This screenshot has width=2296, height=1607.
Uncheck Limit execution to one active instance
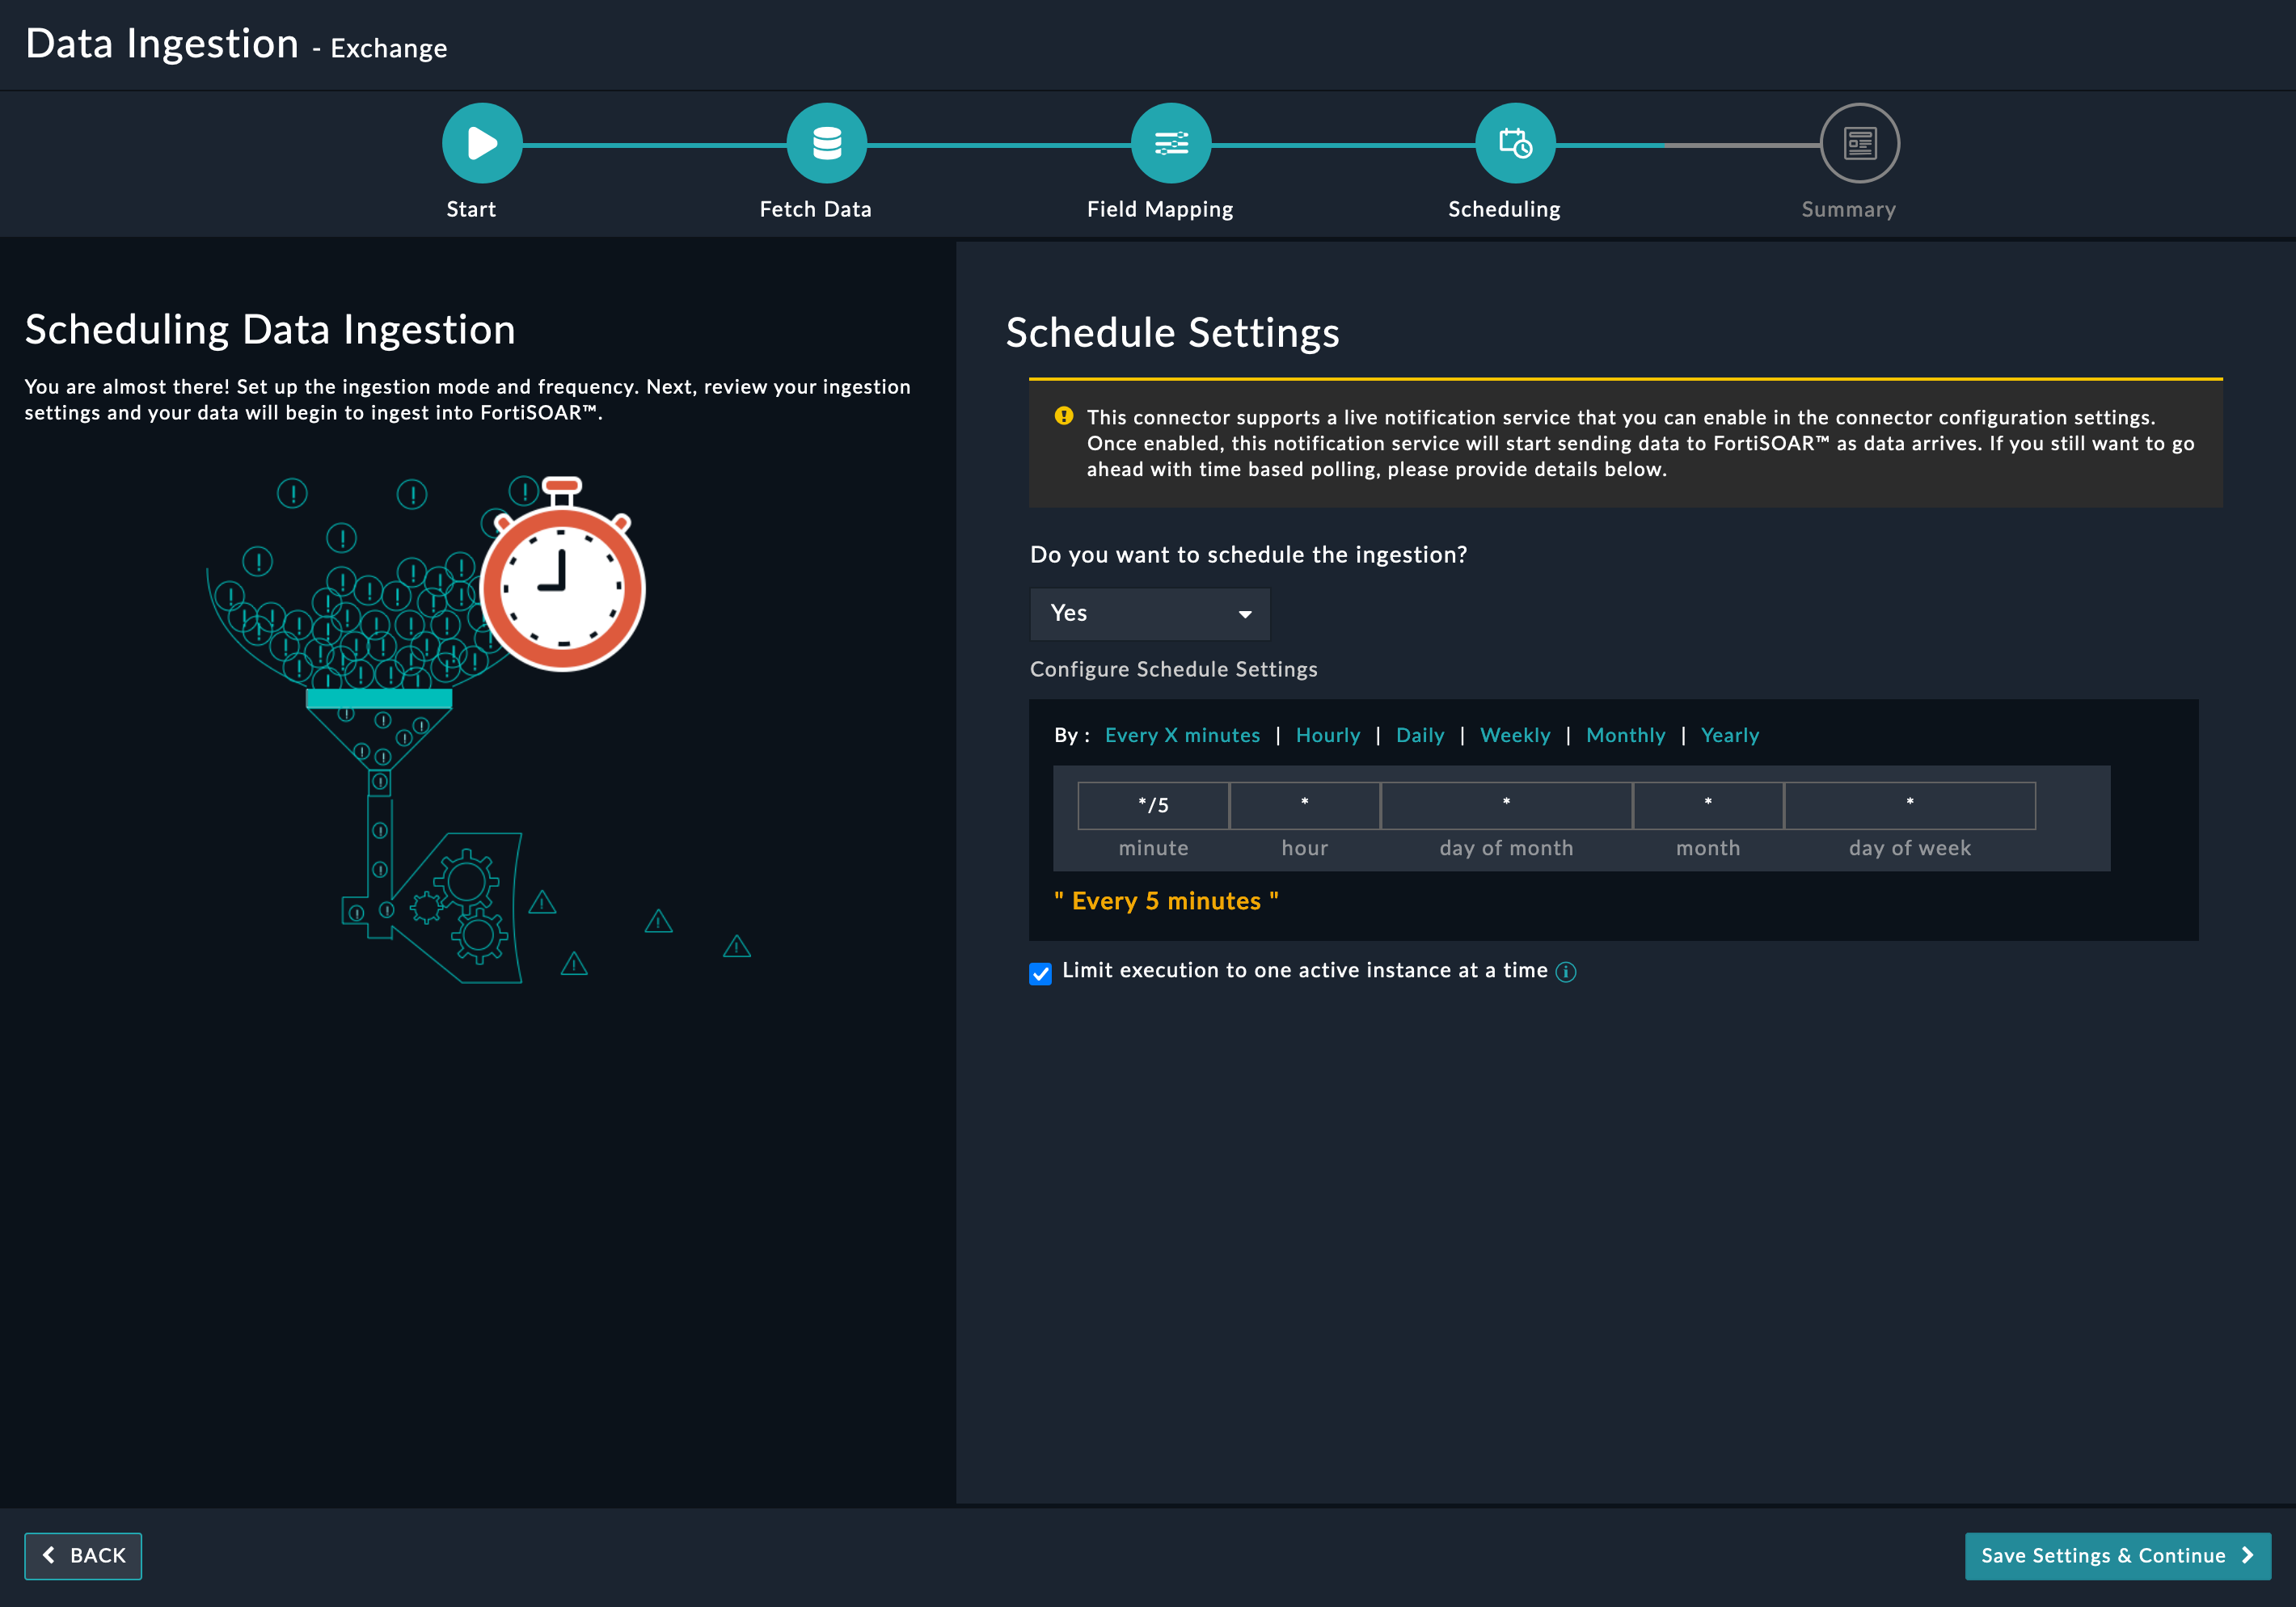click(x=1041, y=973)
